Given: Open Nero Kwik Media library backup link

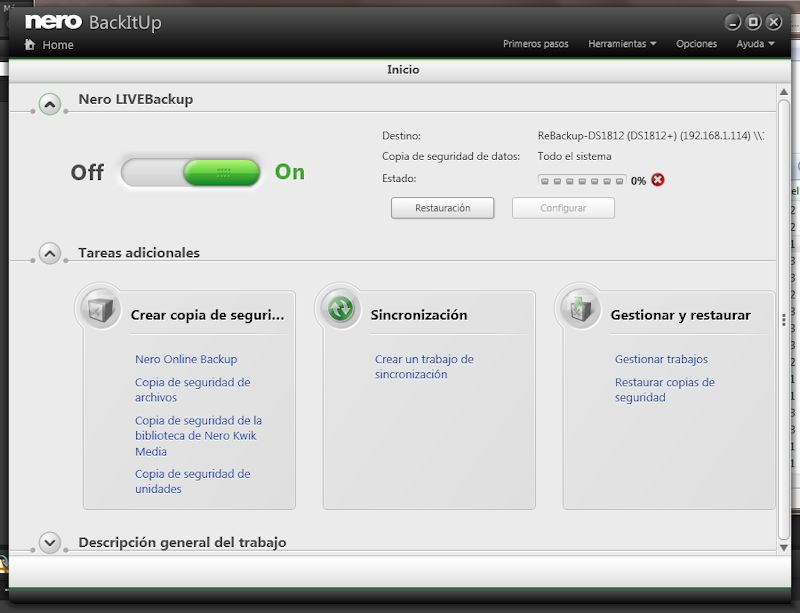Looking at the screenshot, I should point(198,436).
